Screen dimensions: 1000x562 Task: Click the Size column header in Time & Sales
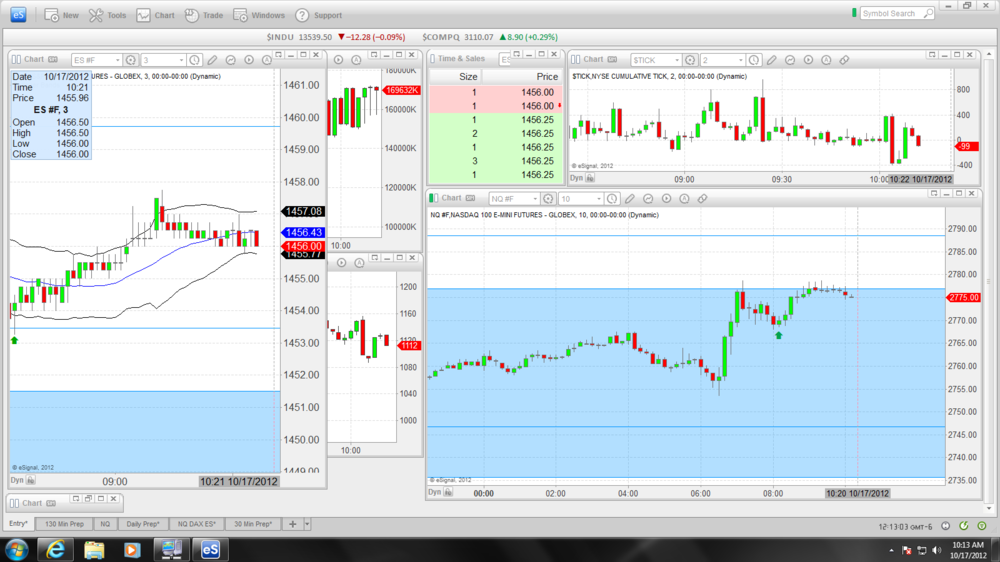[x=468, y=77]
